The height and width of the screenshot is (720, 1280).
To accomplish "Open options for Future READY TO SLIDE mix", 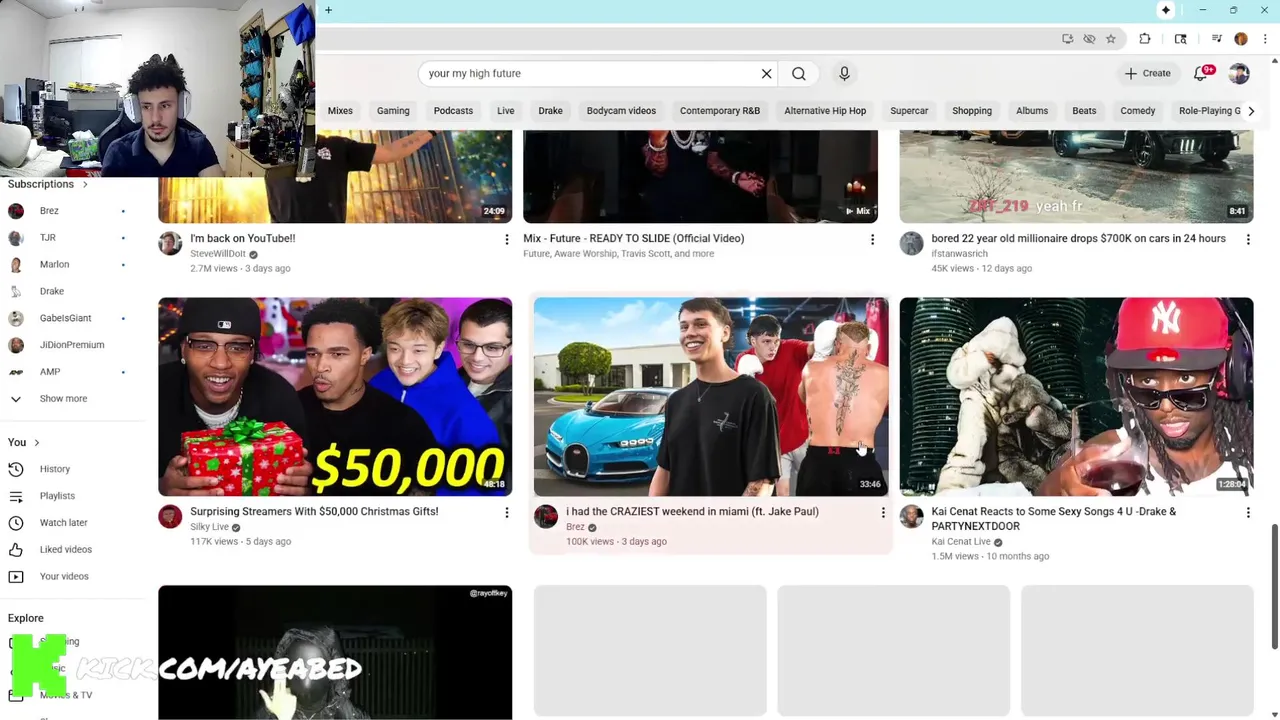I will [x=872, y=240].
